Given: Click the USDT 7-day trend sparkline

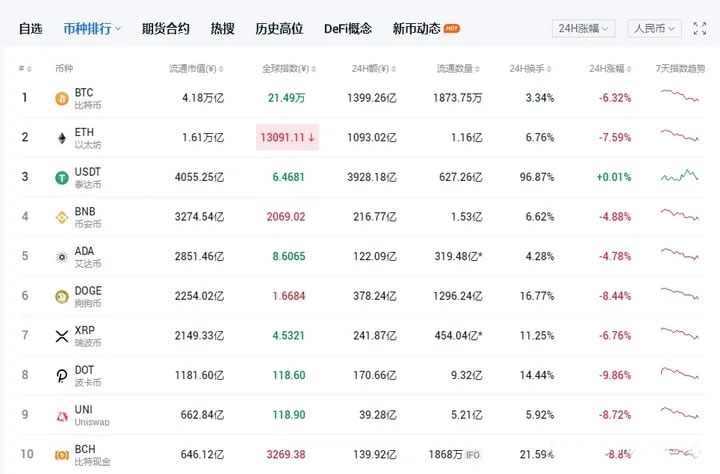Looking at the screenshot, I should pos(678,177).
